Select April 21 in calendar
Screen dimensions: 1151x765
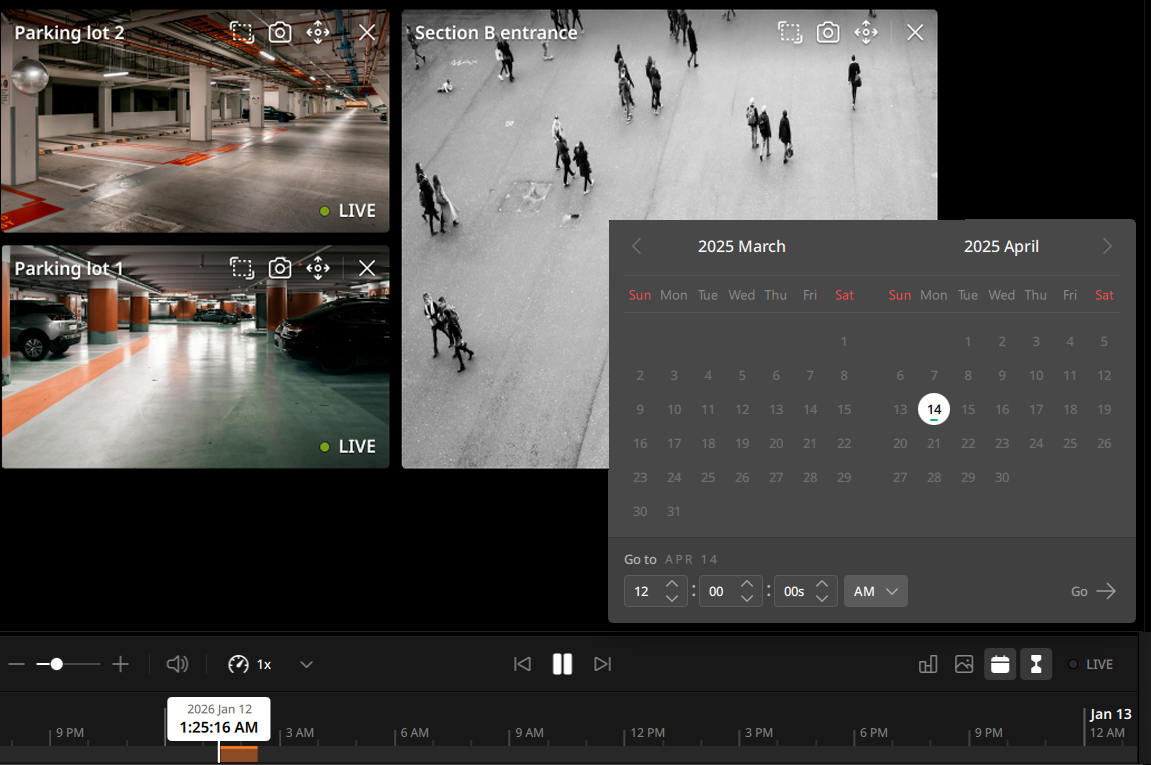tap(934, 443)
